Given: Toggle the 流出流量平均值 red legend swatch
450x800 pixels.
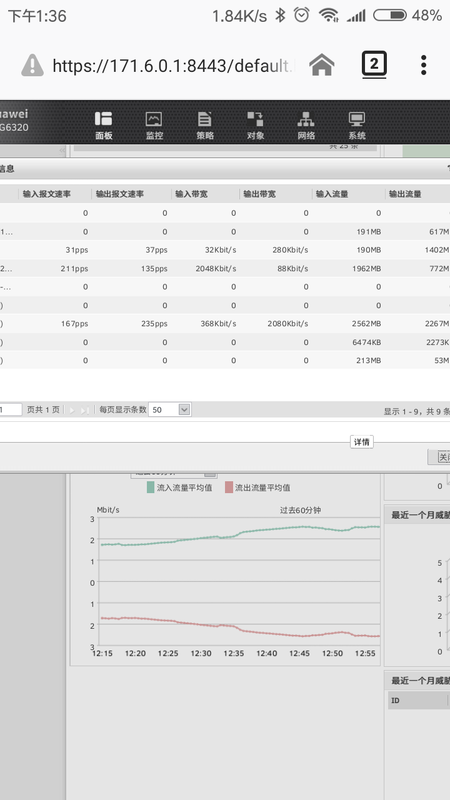Looking at the screenshot, I should point(229,488).
